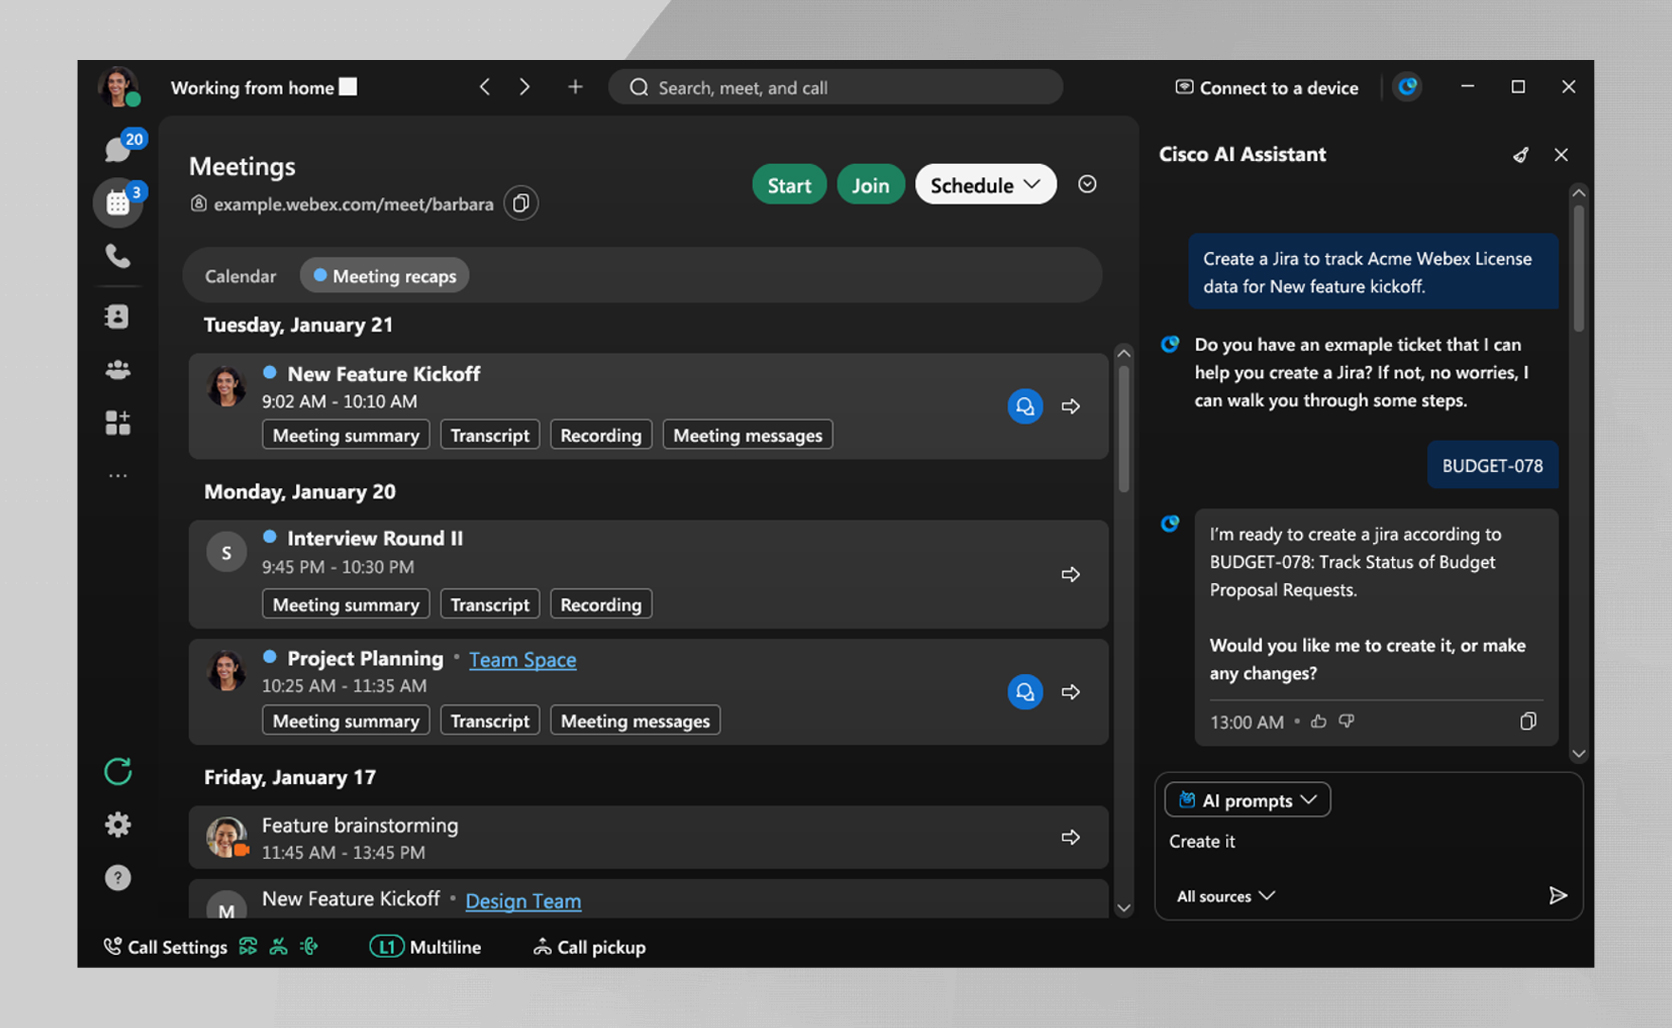Viewport: 1672px width, 1028px height.
Task: Switch to the Calendar tab
Action: tap(240, 276)
